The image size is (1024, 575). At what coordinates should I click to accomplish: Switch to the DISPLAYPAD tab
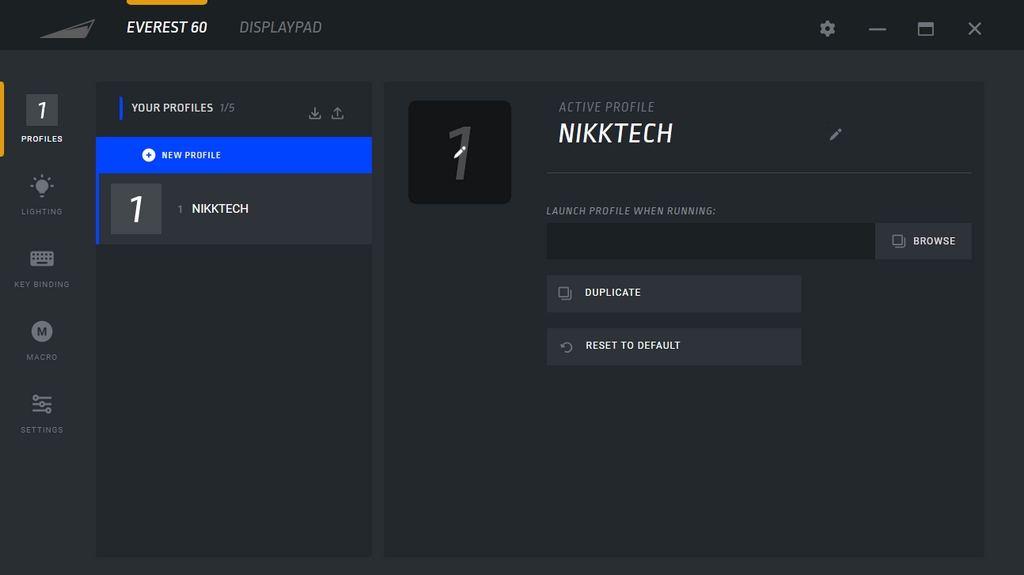(280, 27)
